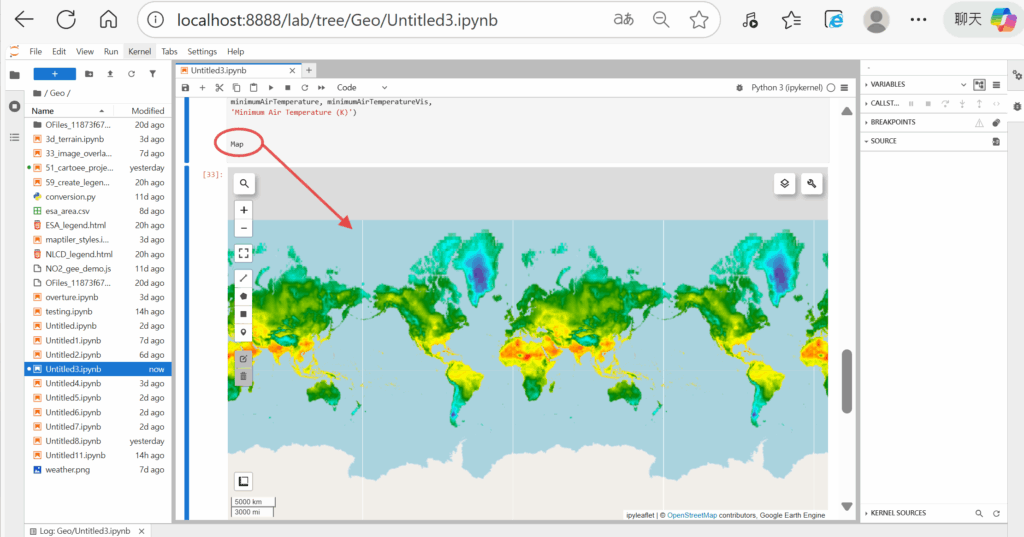
Task: Click the map fullscreen button
Action: 244,253
